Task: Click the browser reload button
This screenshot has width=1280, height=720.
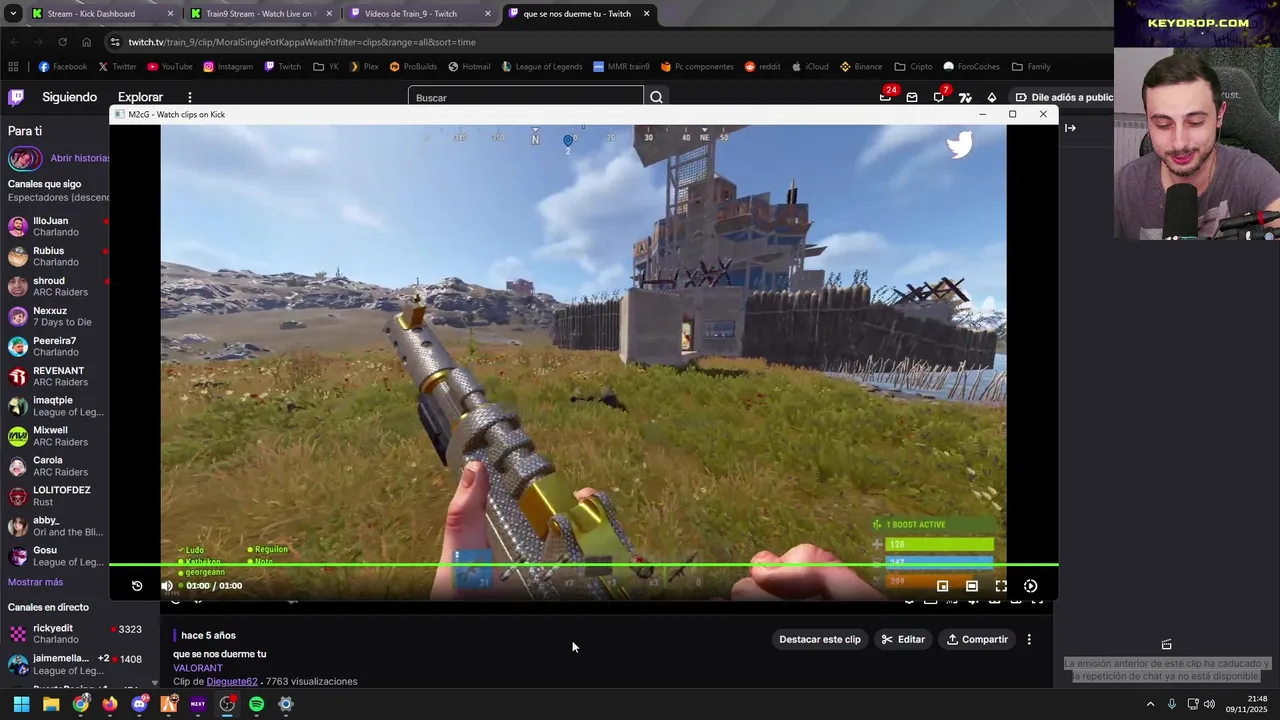Action: coord(62,42)
